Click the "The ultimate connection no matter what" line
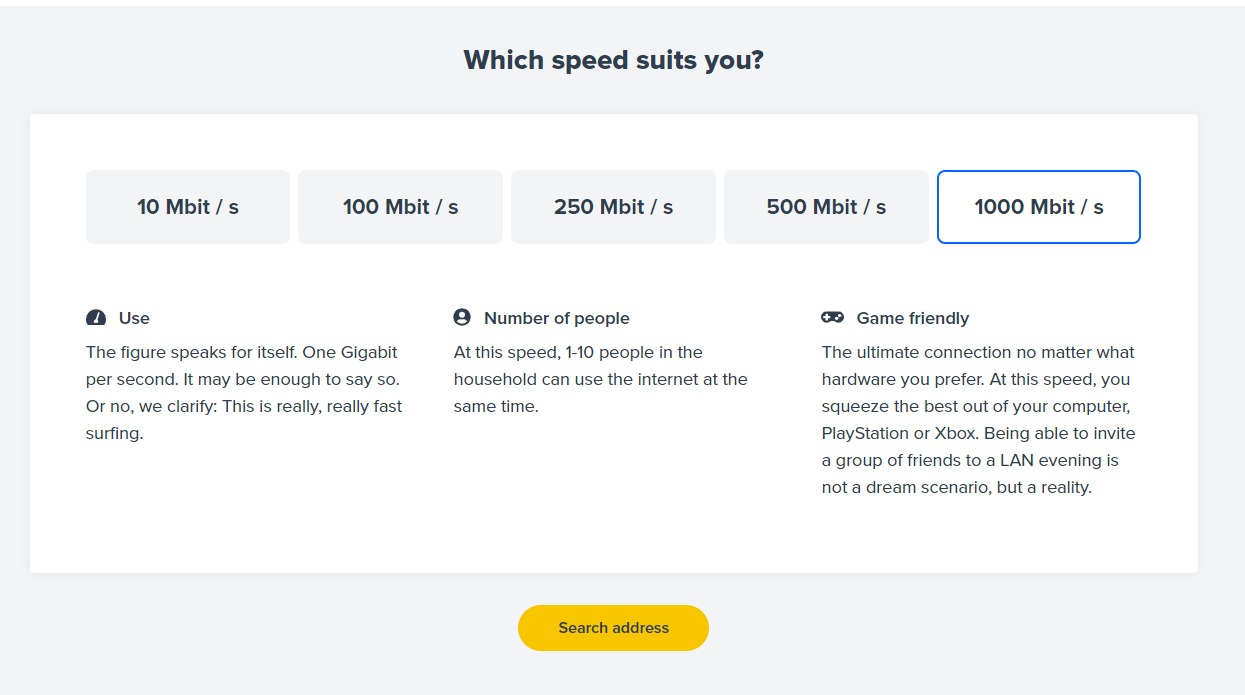The image size is (1245, 695). pyautogui.click(x=978, y=352)
